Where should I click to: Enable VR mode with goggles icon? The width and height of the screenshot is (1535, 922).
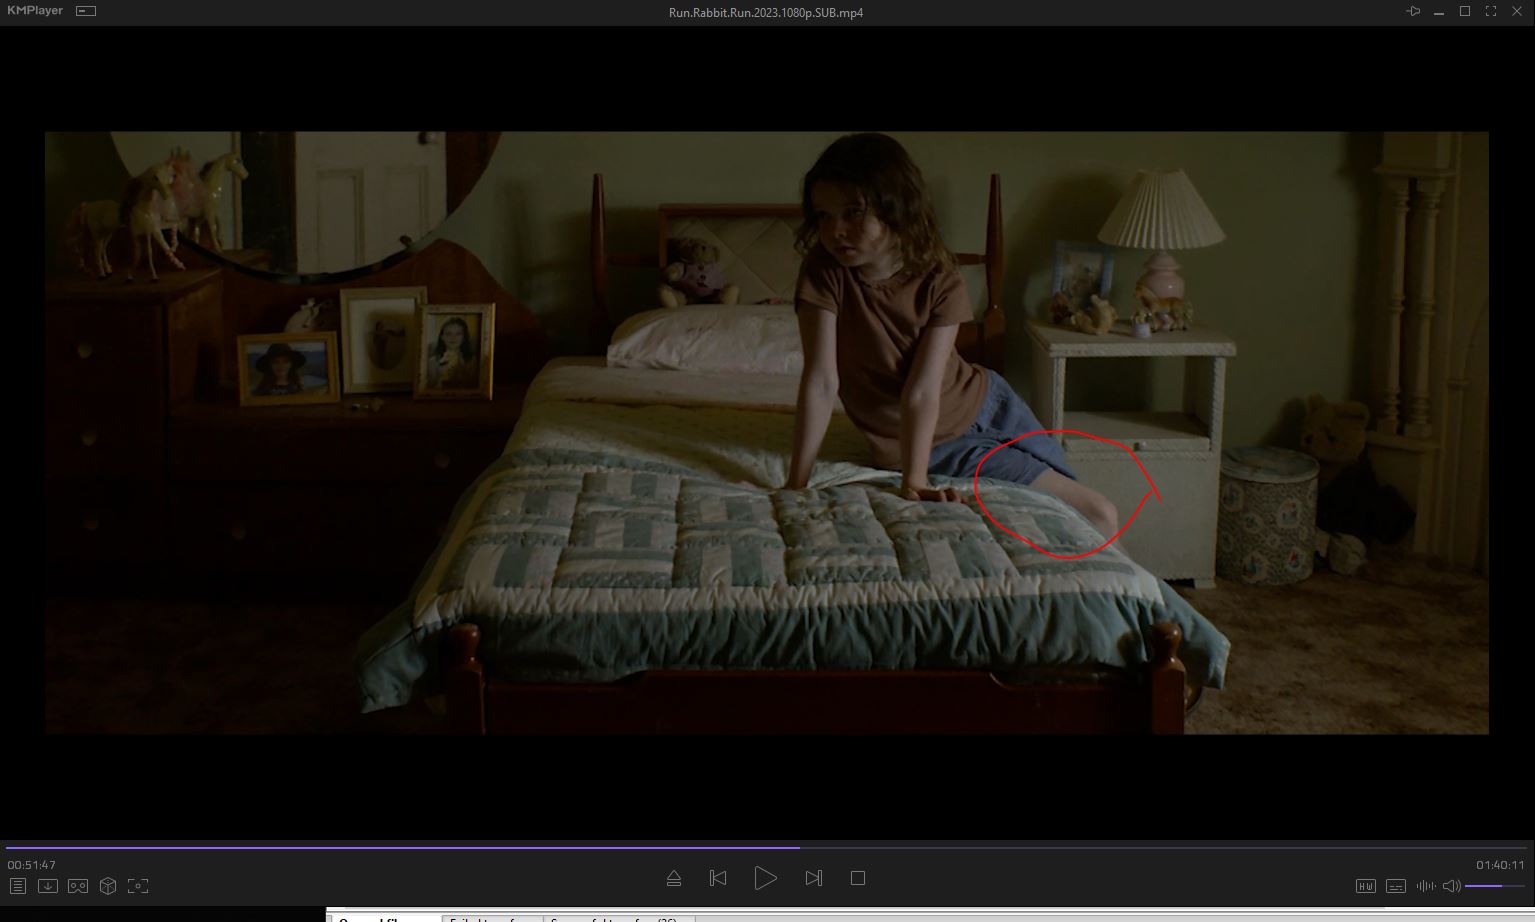coord(77,886)
